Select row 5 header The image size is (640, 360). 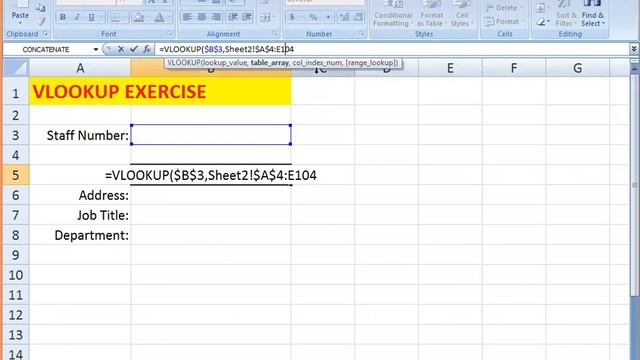point(16,175)
